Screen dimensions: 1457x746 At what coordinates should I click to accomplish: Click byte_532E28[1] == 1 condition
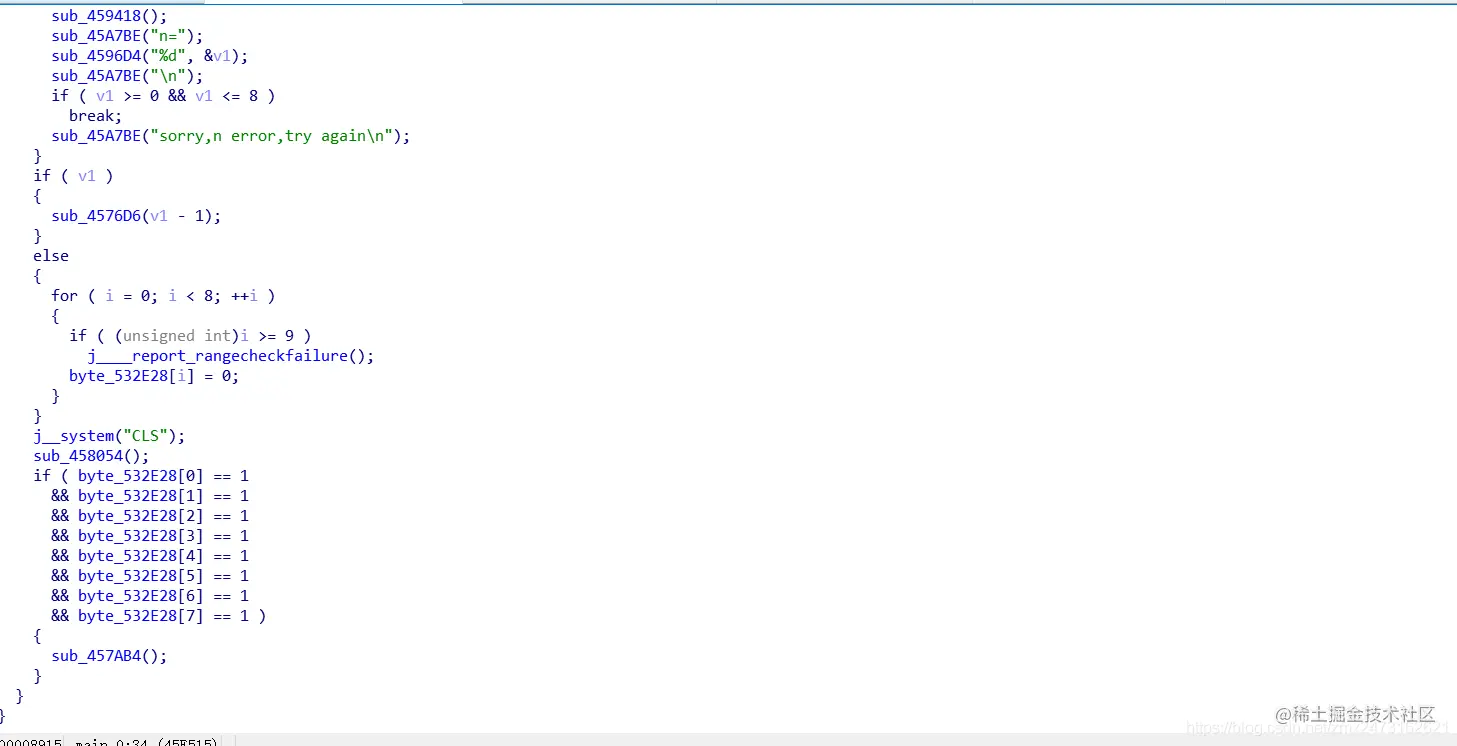pyautogui.click(x=163, y=496)
